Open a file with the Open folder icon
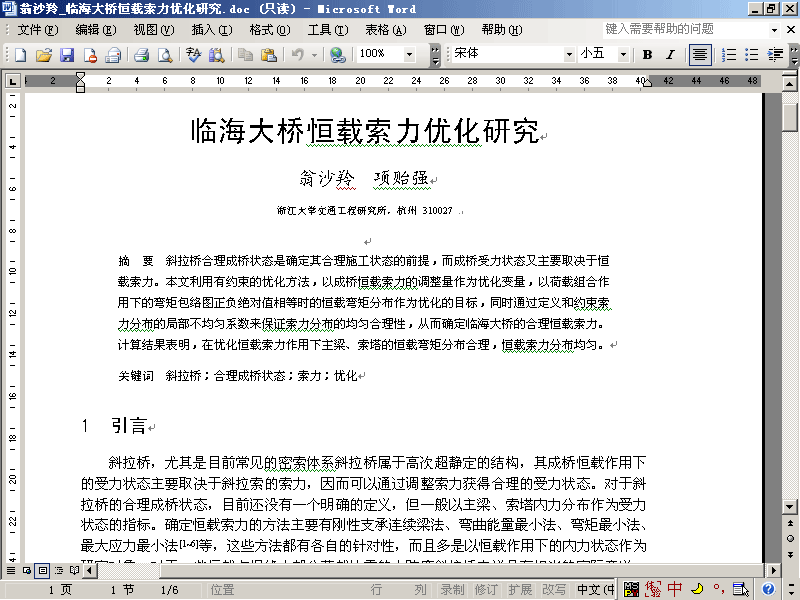 point(44,55)
